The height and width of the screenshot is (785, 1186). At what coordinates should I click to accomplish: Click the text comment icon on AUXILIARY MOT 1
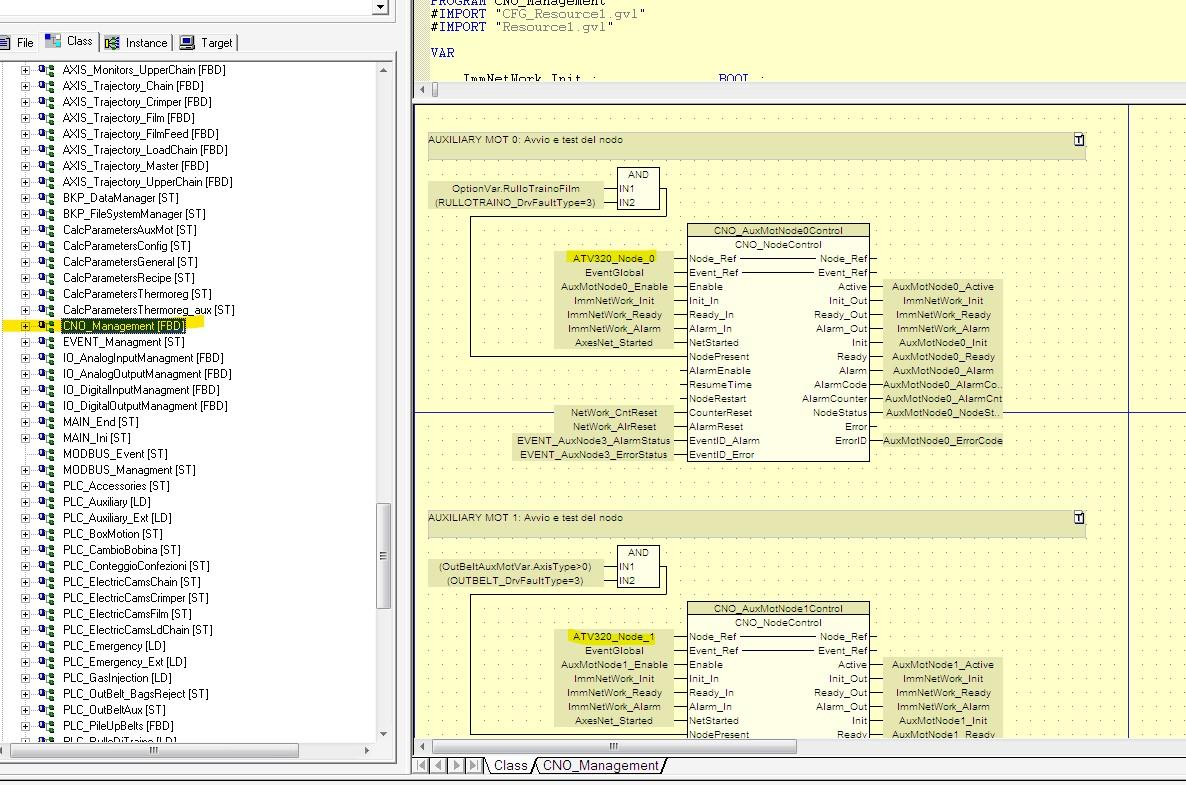[1079, 518]
